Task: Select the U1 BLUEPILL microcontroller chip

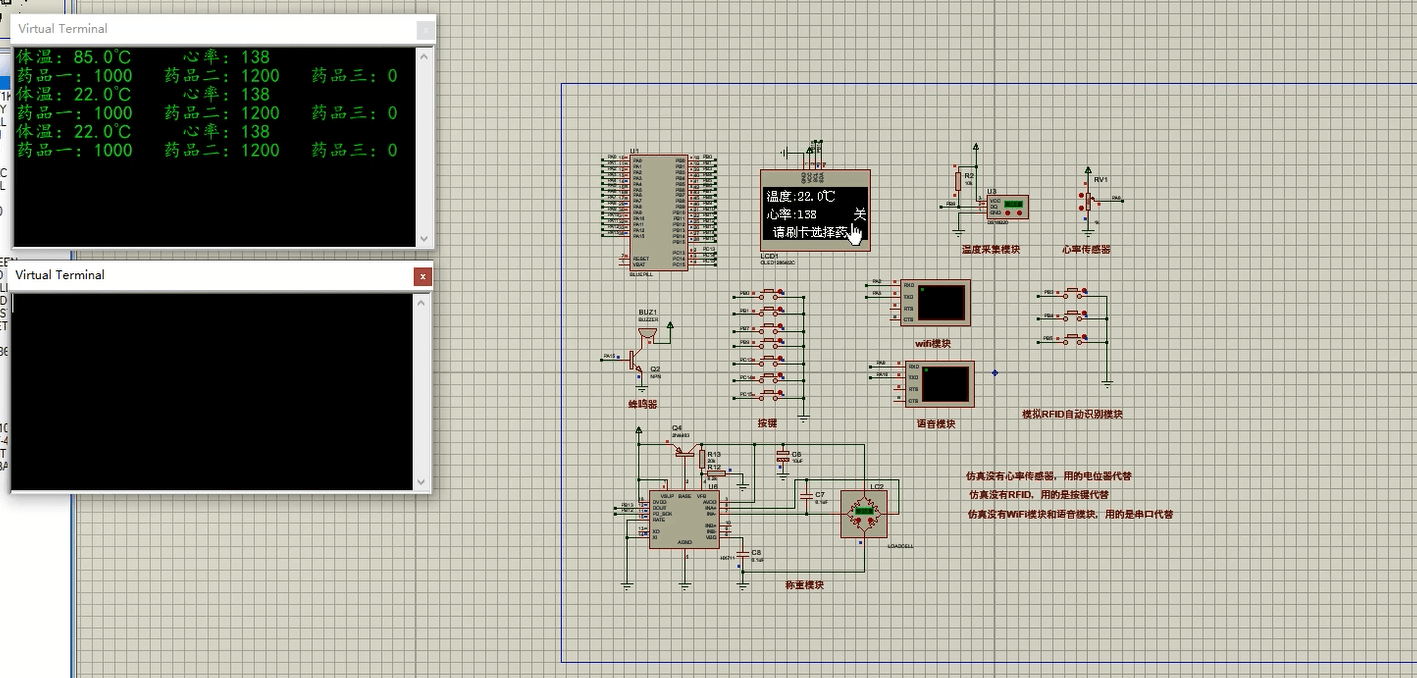Action: [658, 214]
